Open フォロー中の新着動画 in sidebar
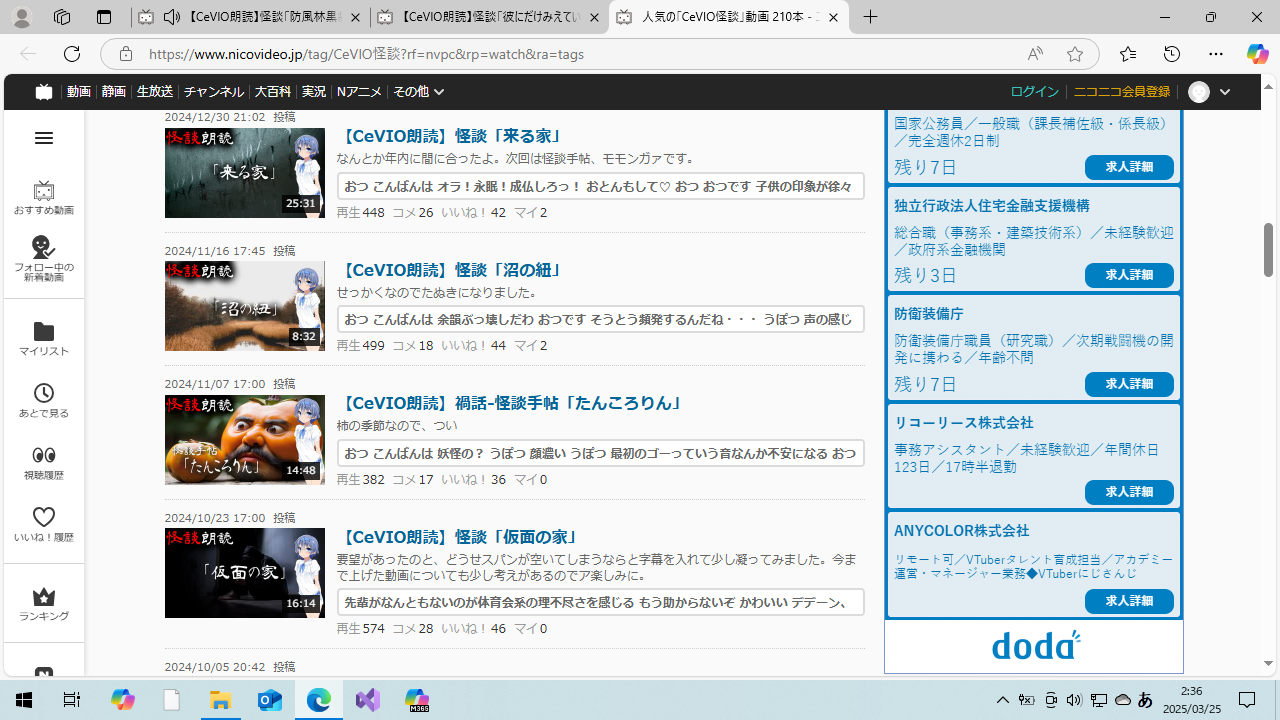1280x720 pixels. click(44, 258)
